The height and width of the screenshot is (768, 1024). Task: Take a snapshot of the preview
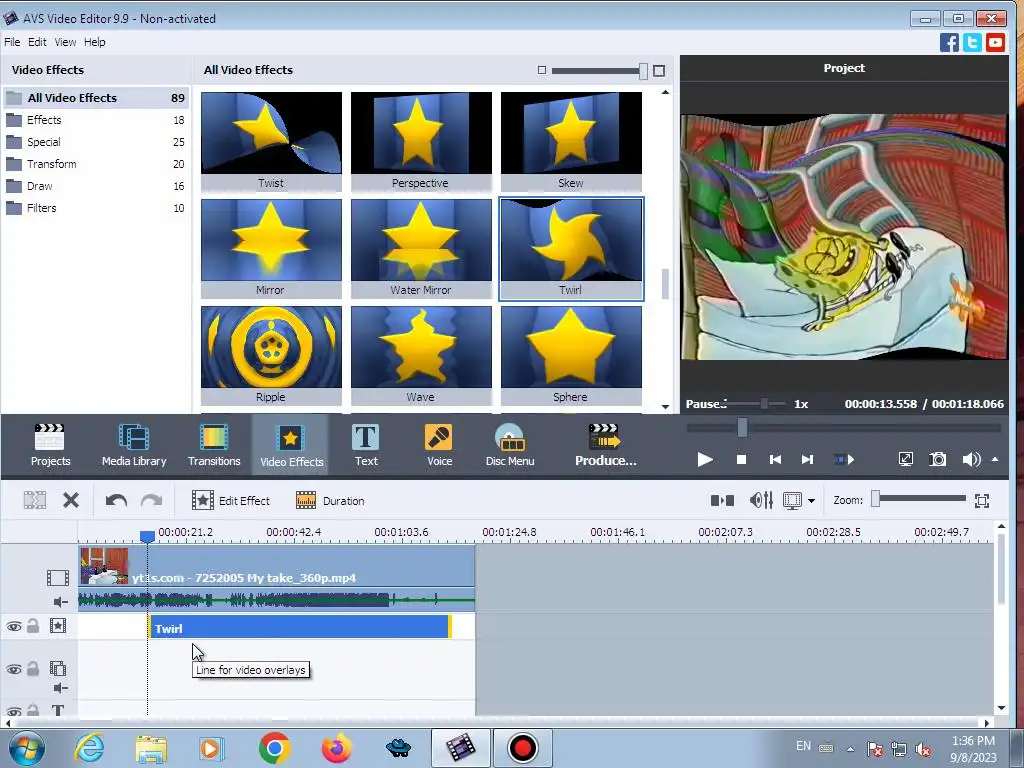(938, 460)
